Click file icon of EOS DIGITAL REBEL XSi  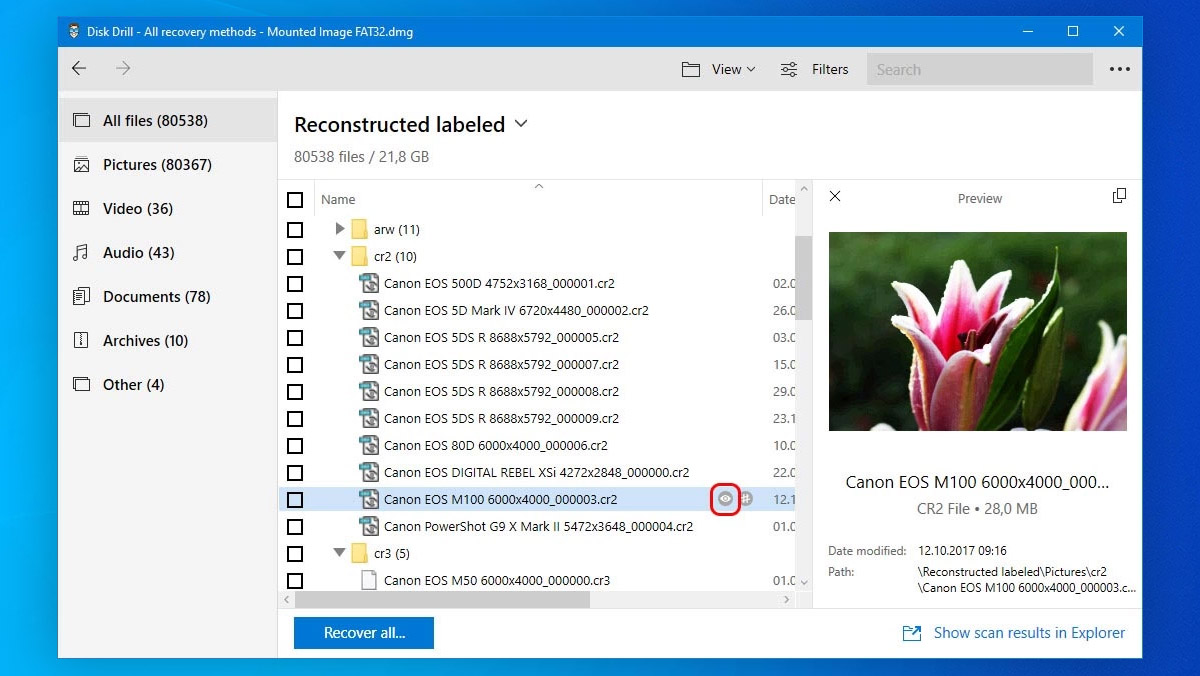(x=369, y=473)
